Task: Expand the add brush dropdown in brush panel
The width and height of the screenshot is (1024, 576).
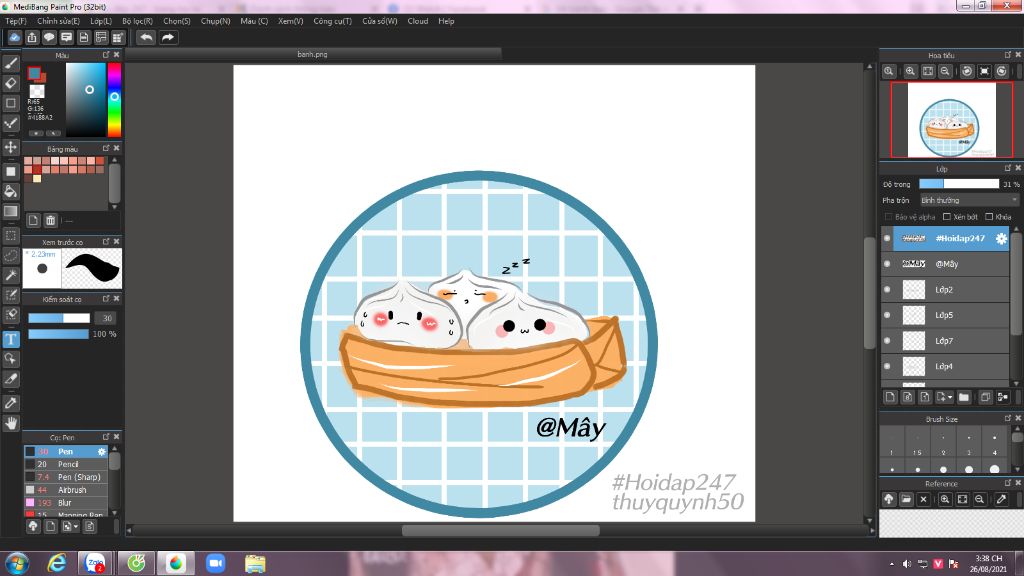Action: coord(76,526)
